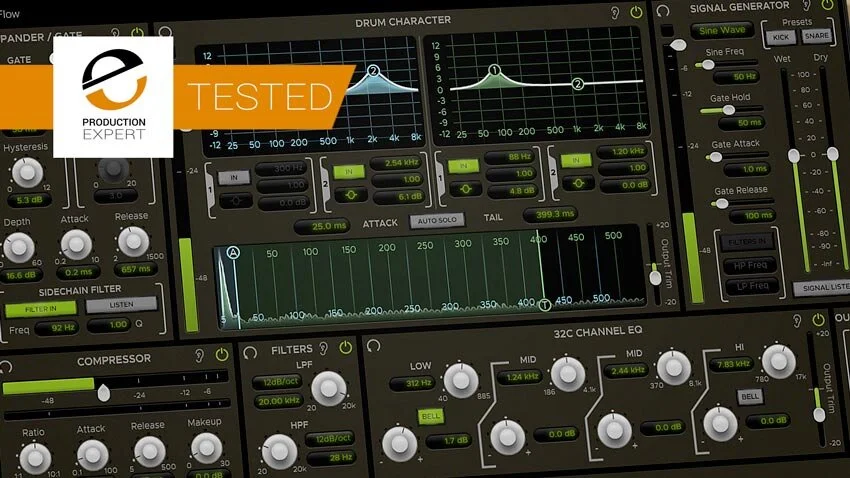
Task: Click the Hysteresis knob
Action: click(x=27, y=173)
